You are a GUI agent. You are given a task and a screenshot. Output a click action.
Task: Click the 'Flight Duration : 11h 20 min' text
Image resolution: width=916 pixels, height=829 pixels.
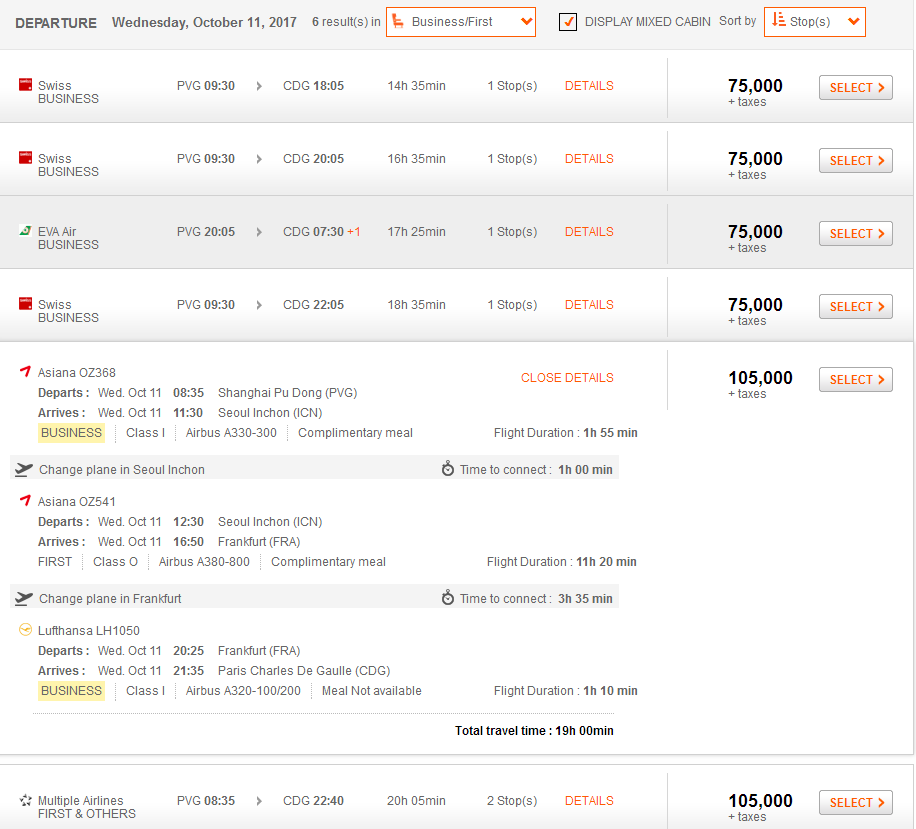[561, 562]
